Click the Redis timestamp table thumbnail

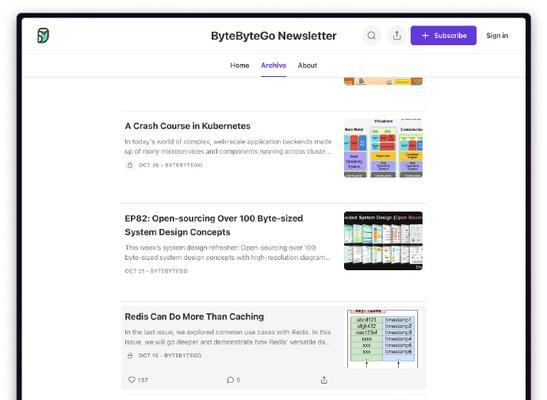point(383,338)
